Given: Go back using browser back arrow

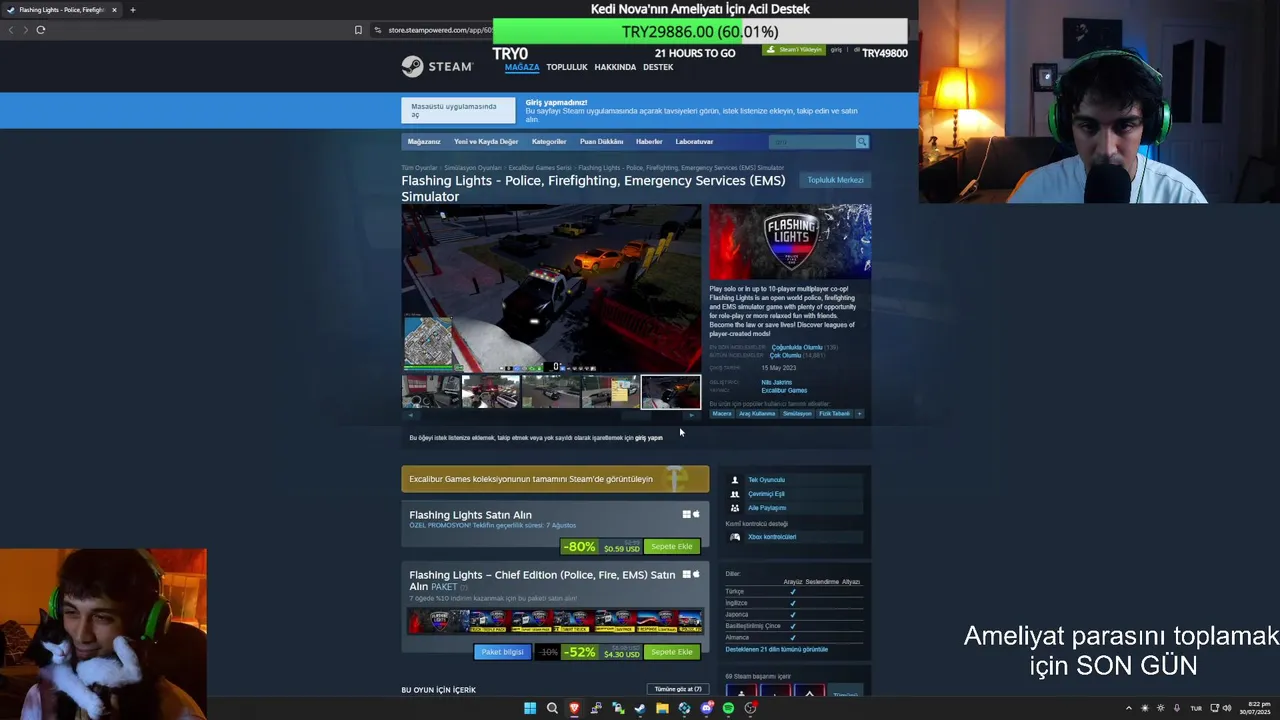Looking at the screenshot, I should [x=11, y=30].
